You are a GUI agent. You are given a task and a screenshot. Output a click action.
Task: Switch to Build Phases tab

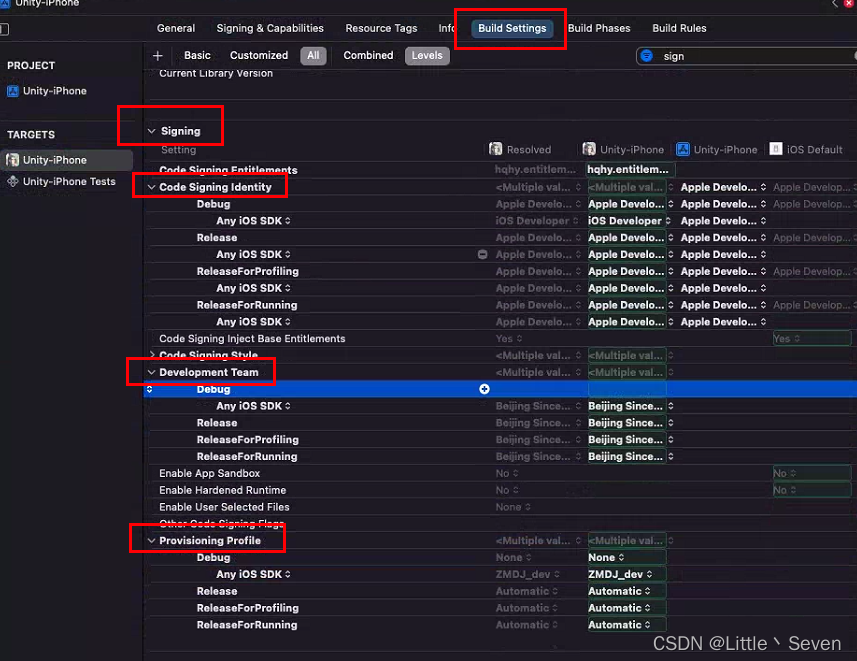coord(599,28)
